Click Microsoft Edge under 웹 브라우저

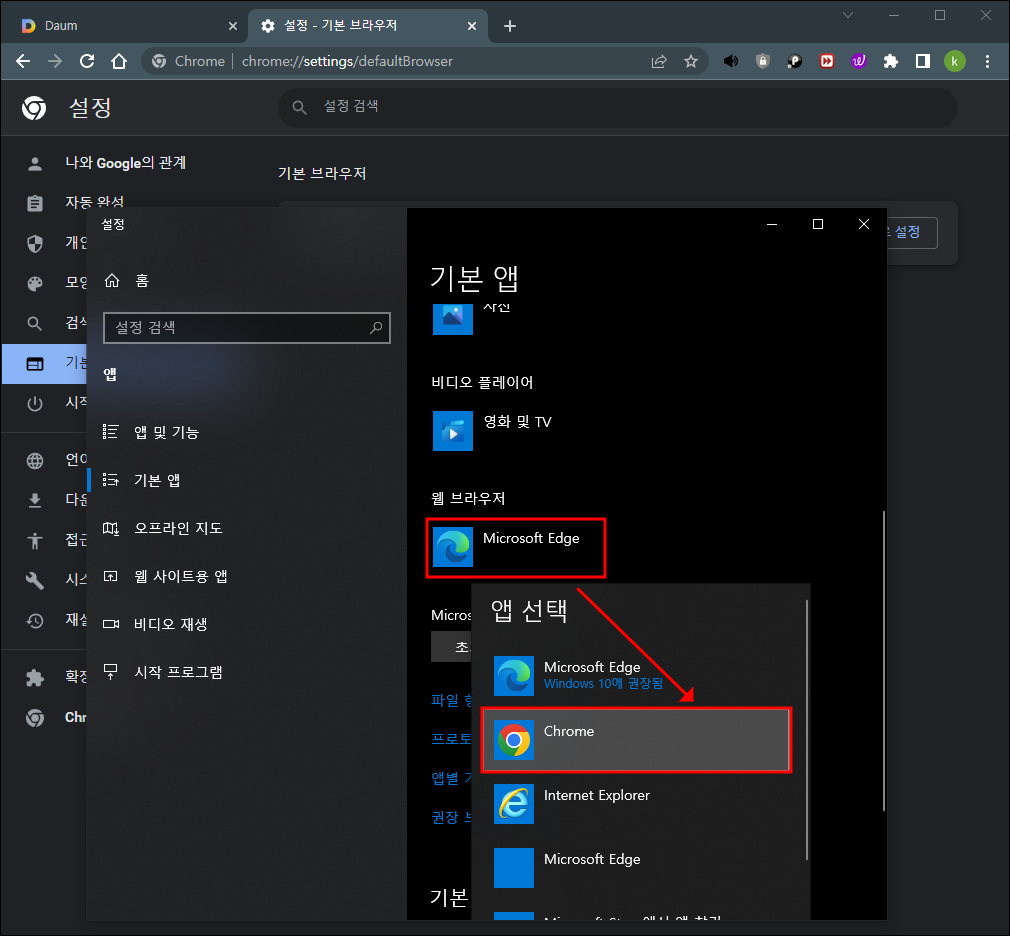click(515, 548)
